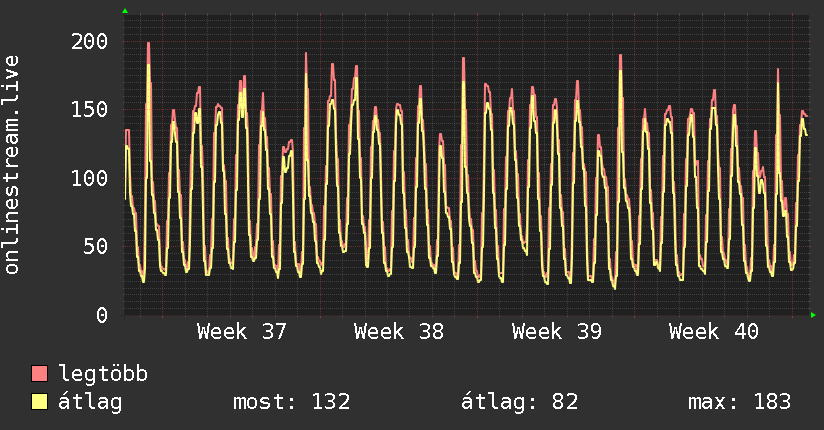The image size is (824, 430).
Task: Click the 'átlag: 82' statistic
Action: pyautogui.click(x=519, y=402)
